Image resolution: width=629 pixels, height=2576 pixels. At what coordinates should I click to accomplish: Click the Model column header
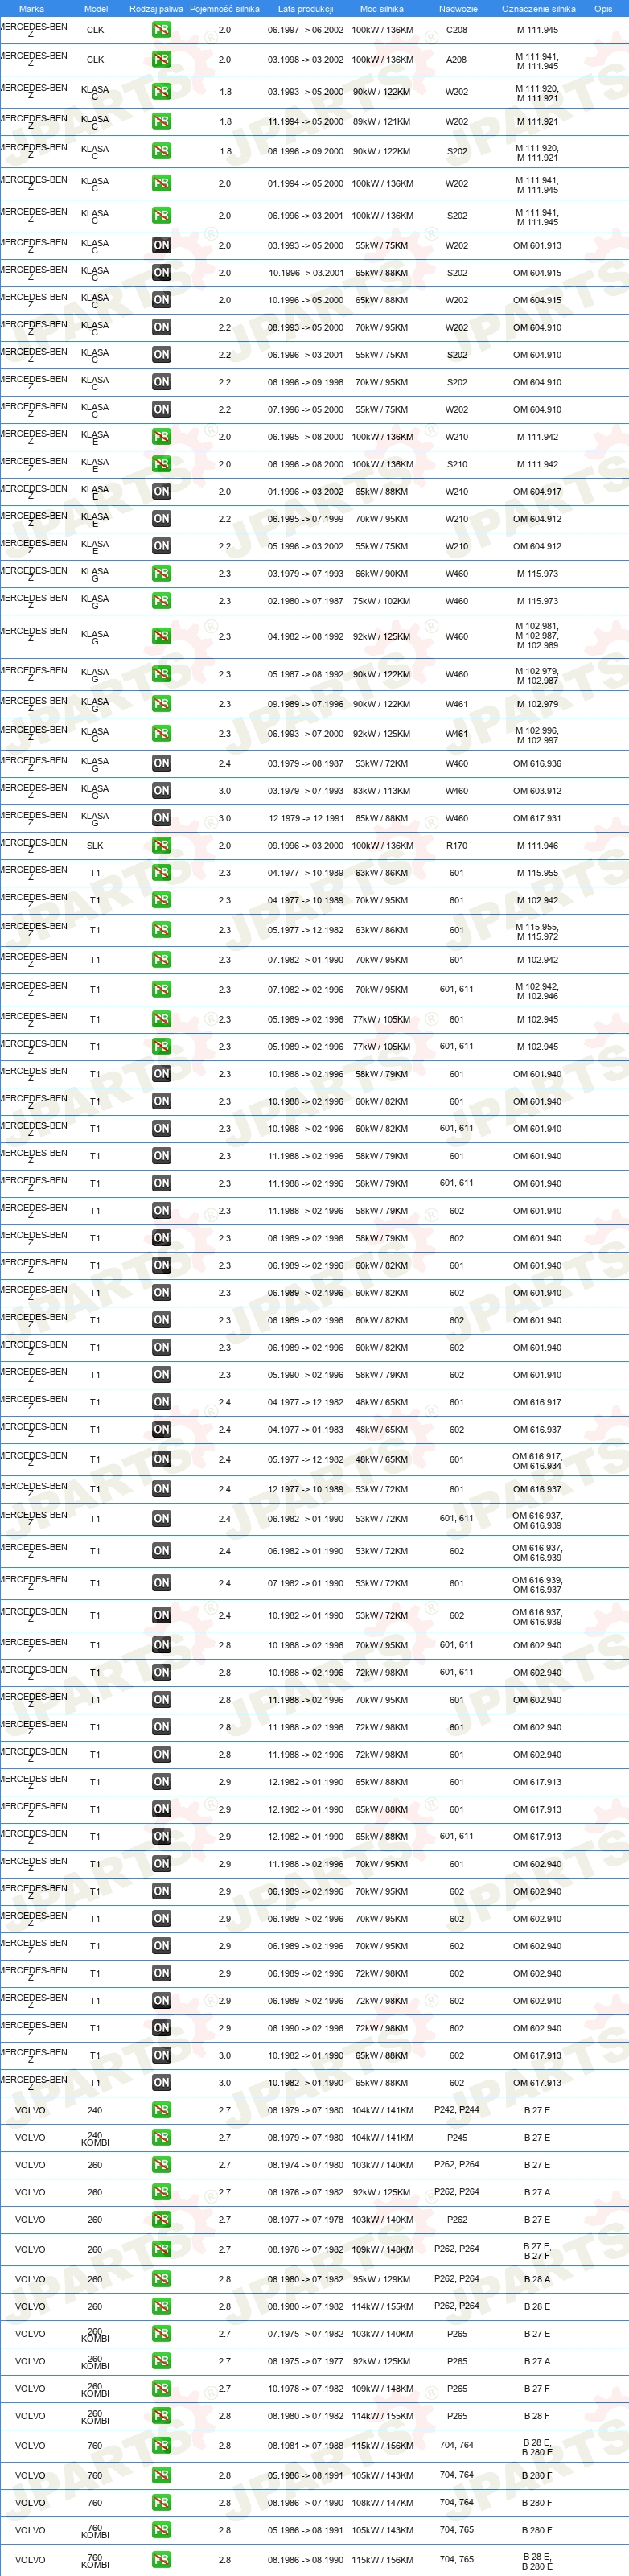coord(95,8)
